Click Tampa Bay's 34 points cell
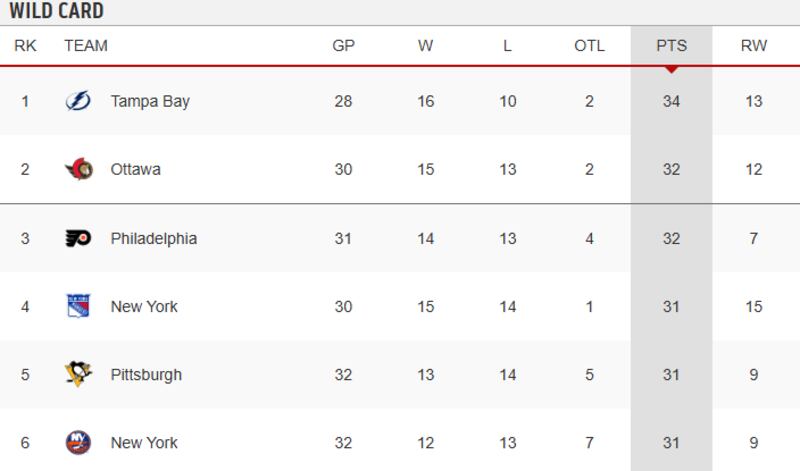800x471 pixels. [671, 101]
